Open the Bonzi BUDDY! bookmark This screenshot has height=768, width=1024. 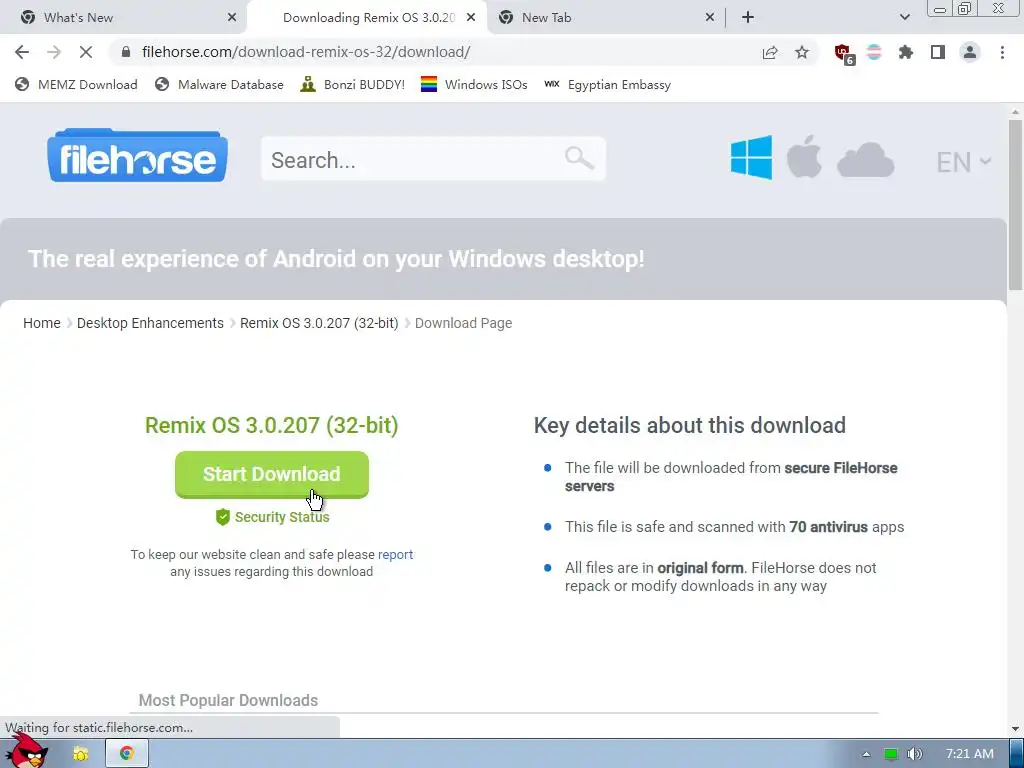353,84
